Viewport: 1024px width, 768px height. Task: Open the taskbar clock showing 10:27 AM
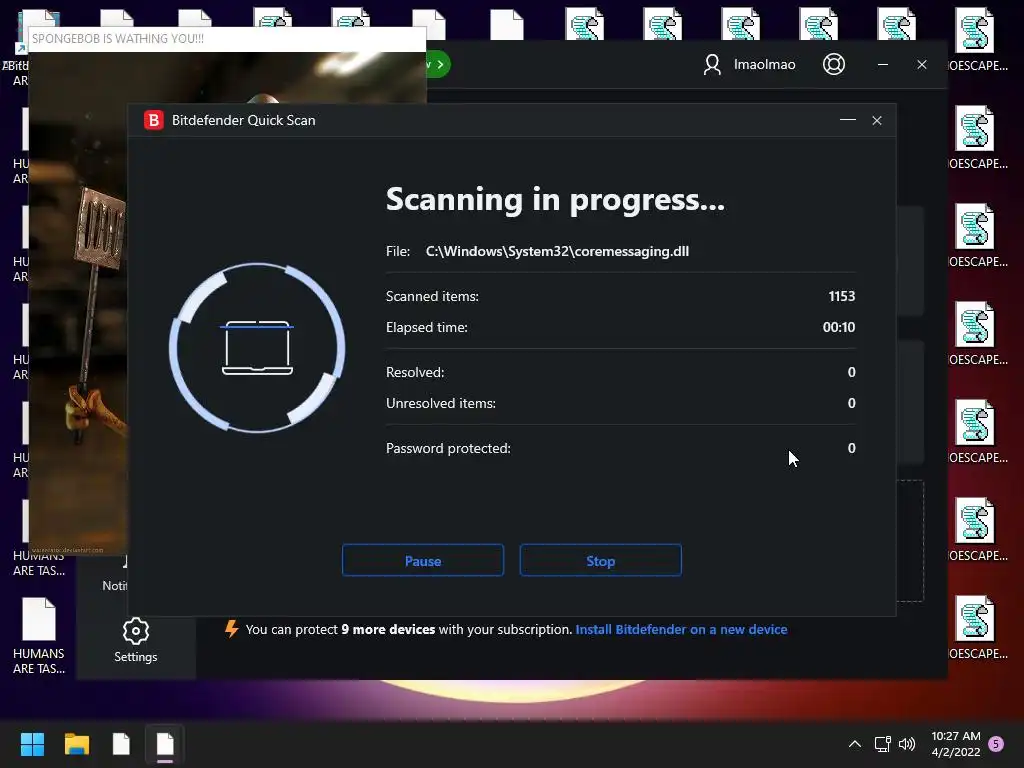[955, 744]
